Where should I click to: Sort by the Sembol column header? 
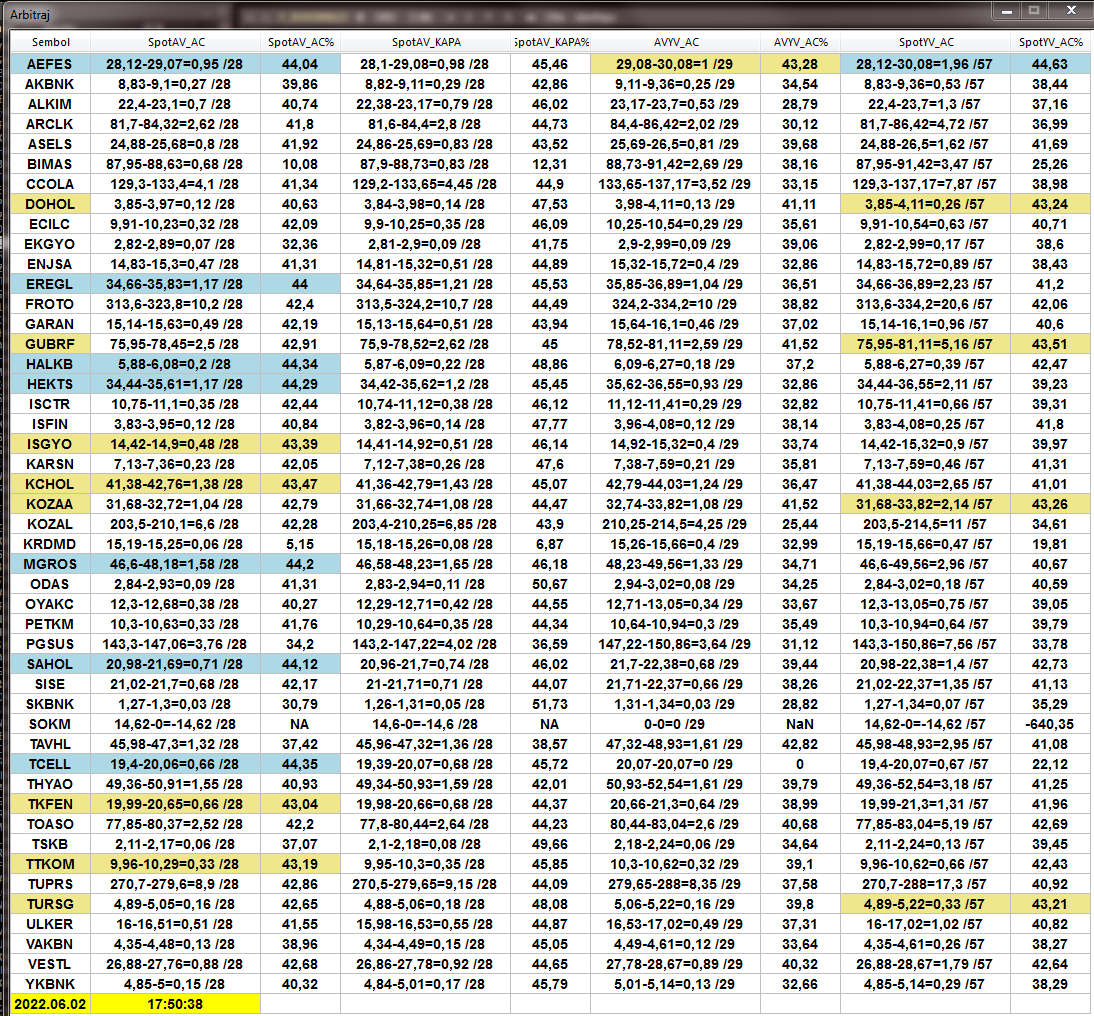click(x=50, y=42)
